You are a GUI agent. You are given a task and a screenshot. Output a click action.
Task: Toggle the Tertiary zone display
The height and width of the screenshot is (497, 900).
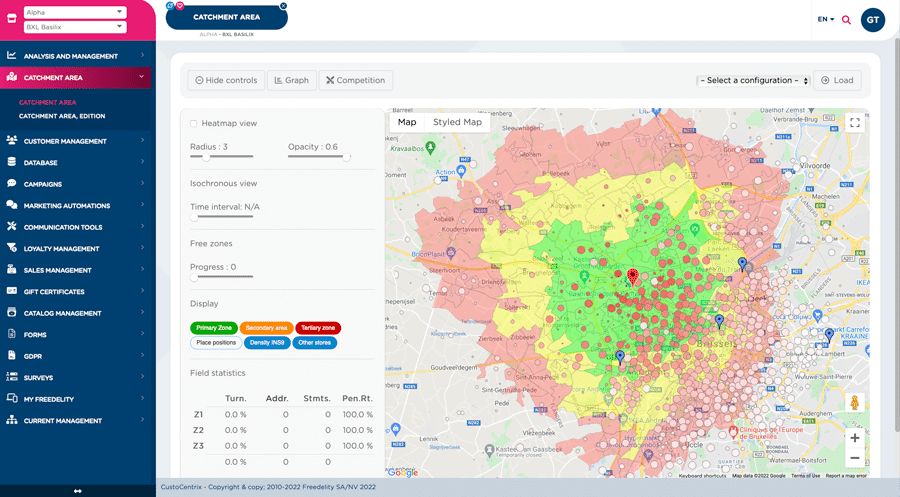(x=318, y=328)
